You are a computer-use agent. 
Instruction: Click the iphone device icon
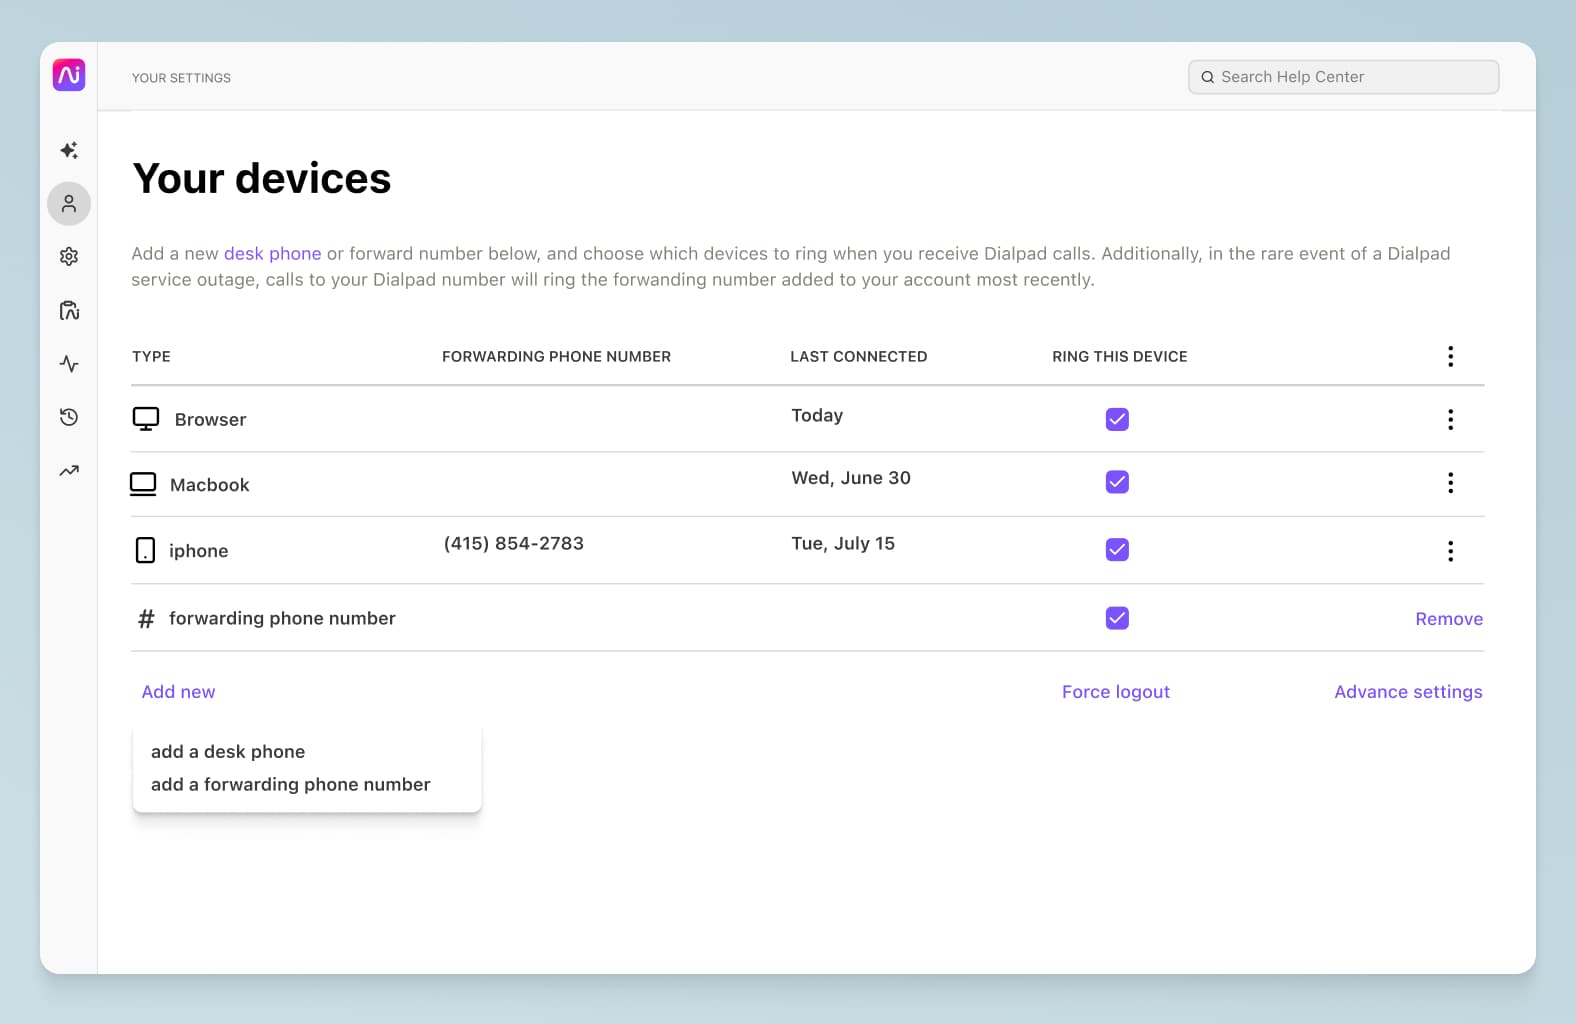pos(145,550)
